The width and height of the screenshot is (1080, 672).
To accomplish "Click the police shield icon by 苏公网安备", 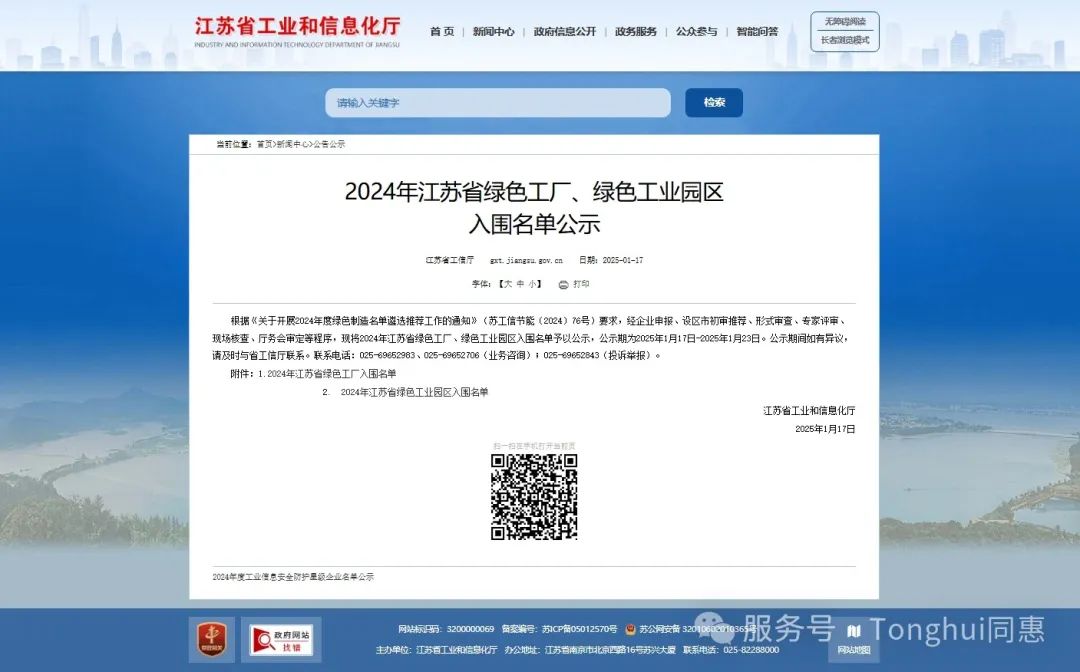I will 630,629.
